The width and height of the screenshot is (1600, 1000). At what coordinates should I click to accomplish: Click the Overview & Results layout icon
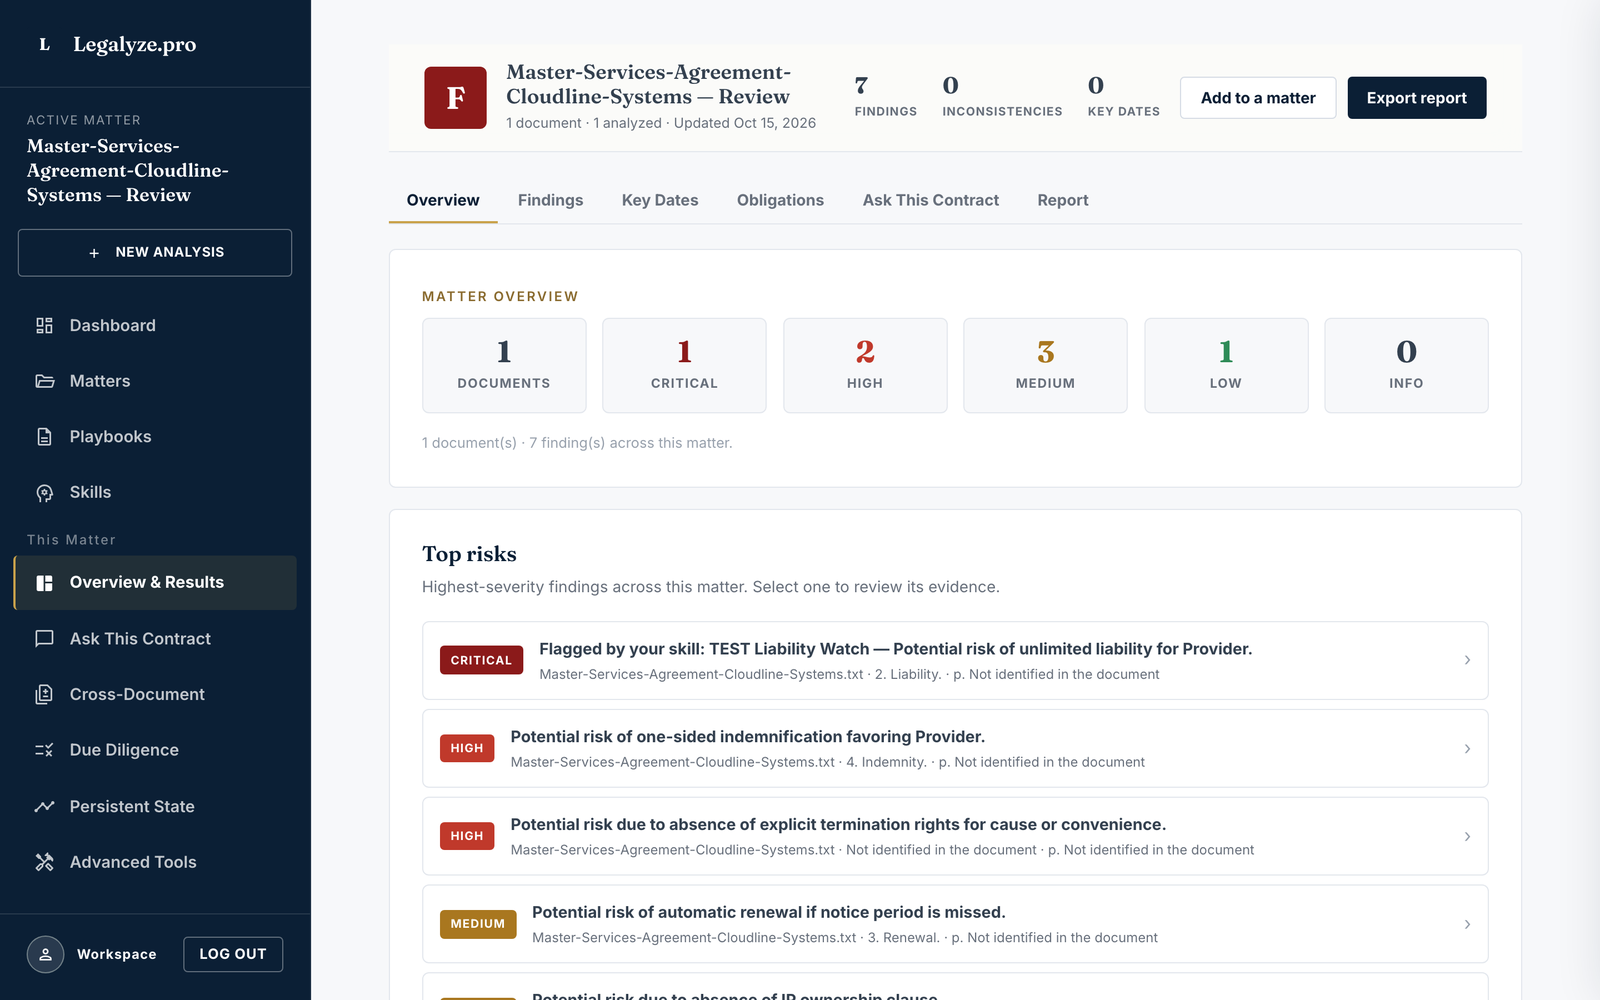(44, 583)
